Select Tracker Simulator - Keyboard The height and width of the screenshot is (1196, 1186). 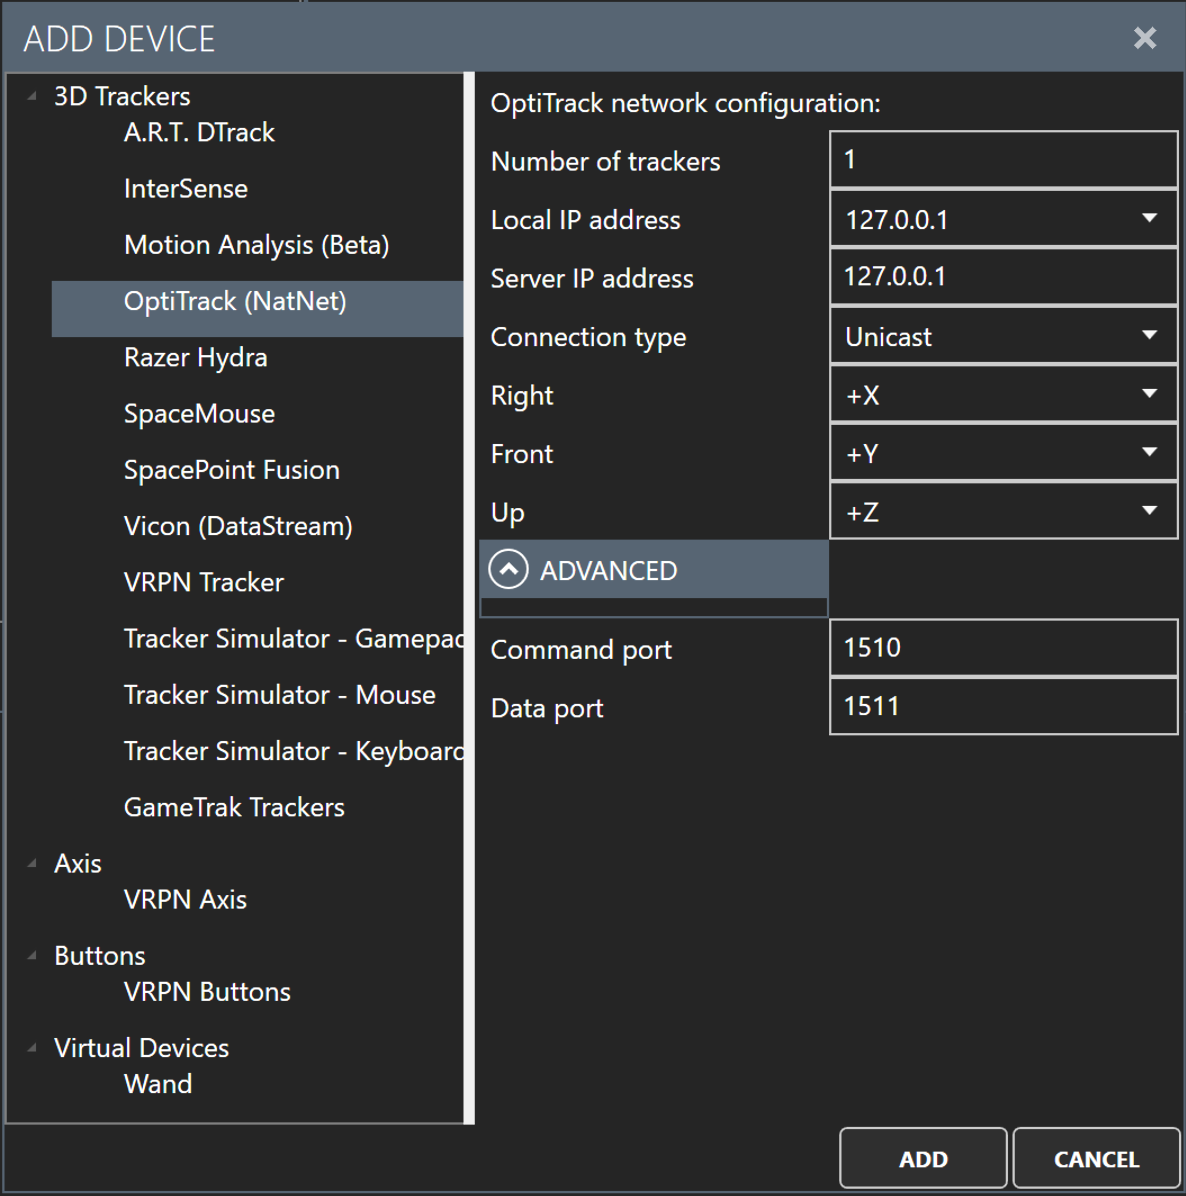[x=294, y=751]
